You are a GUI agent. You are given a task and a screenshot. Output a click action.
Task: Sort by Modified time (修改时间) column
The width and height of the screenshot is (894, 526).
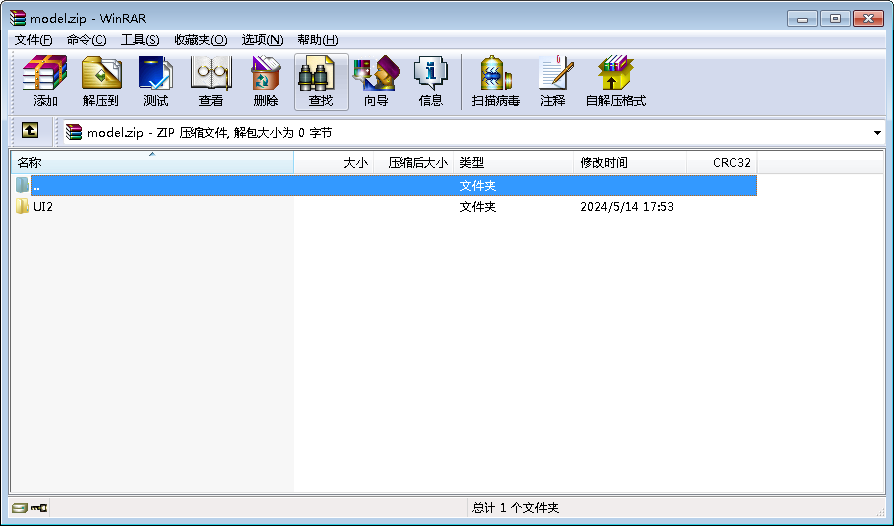pos(630,163)
